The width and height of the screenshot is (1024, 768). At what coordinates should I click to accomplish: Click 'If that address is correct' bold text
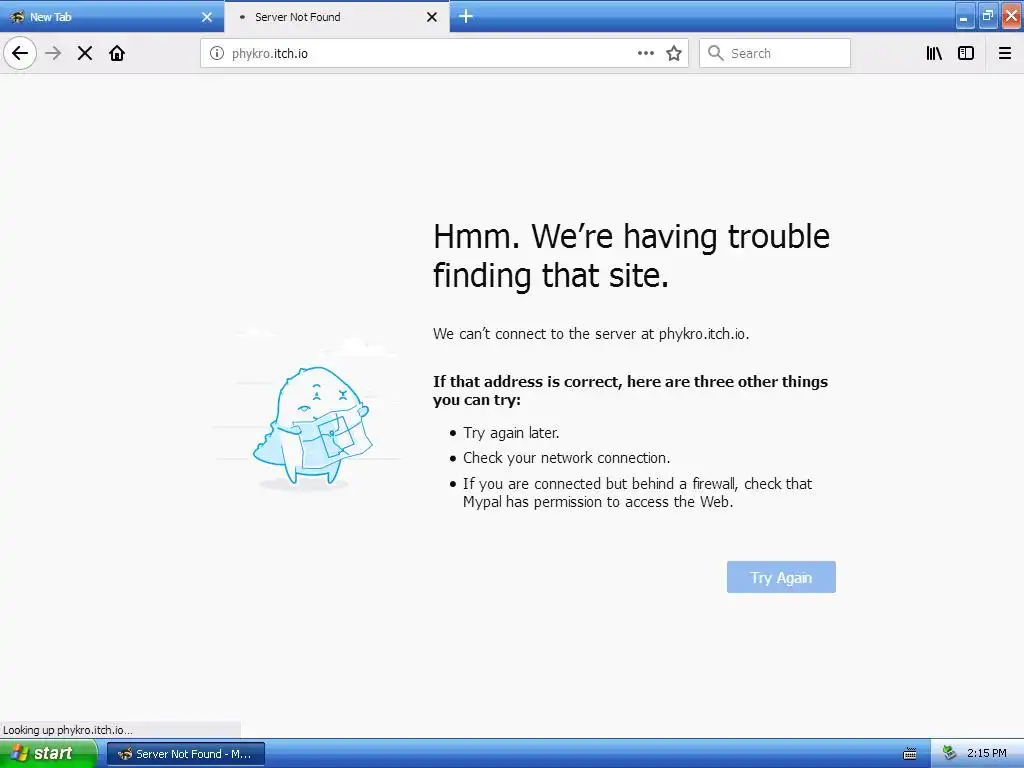630,391
